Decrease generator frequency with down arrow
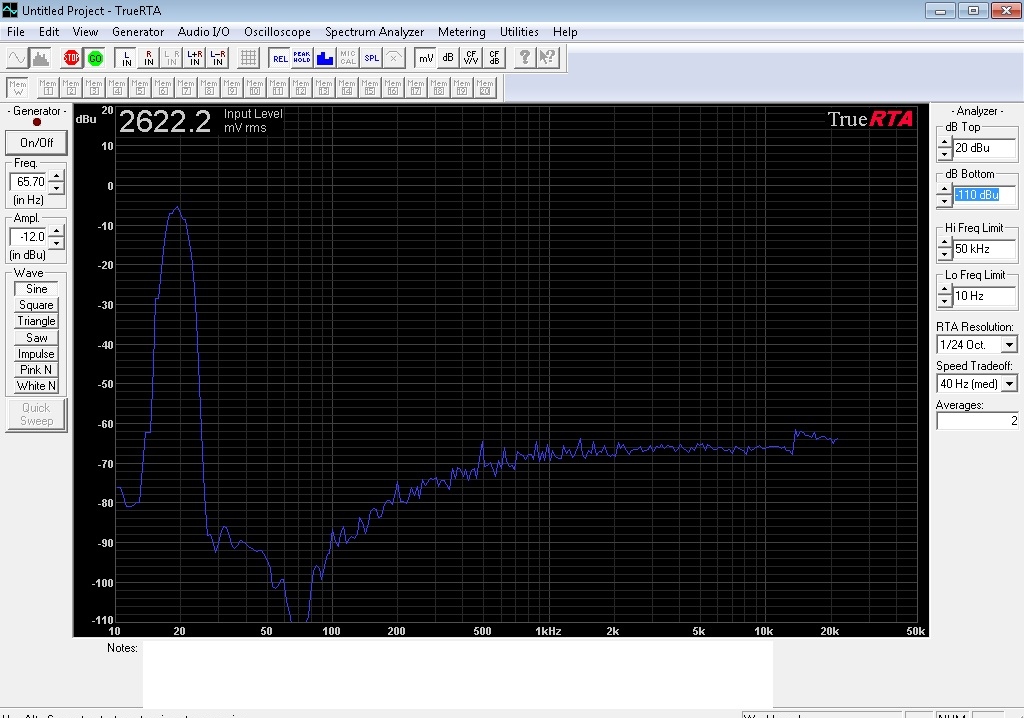This screenshot has width=1024, height=718. point(56,188)
